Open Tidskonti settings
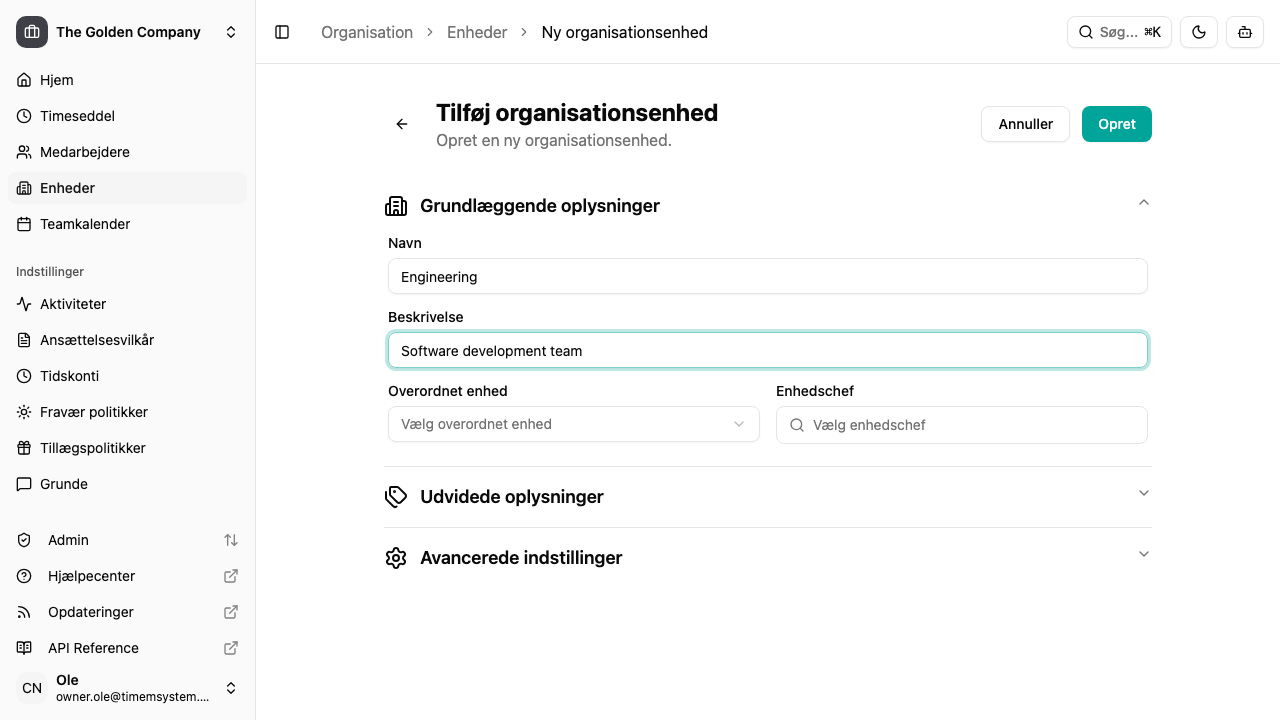This screenshot has height=720, width=1280. point(69,376)
